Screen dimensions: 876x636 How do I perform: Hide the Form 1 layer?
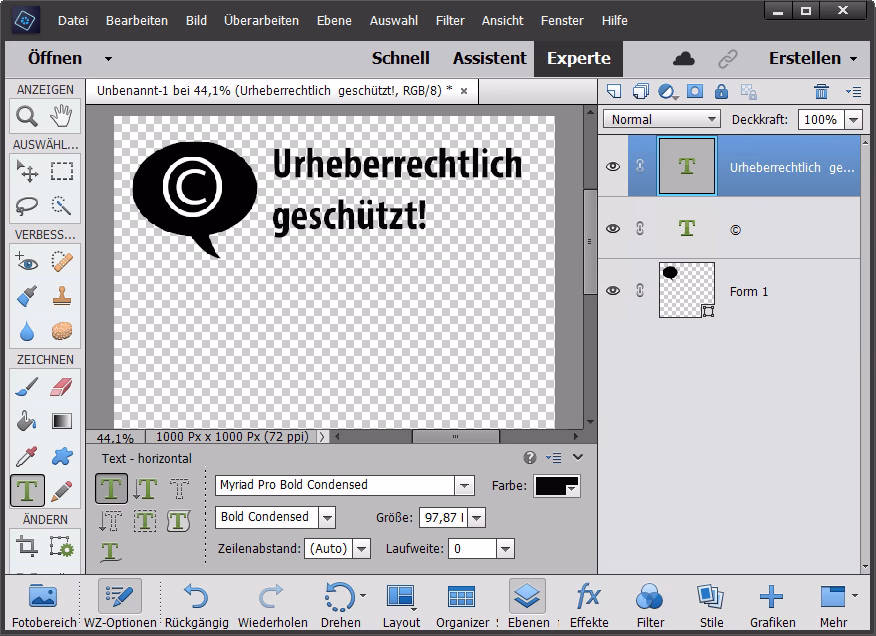(613, 291)
